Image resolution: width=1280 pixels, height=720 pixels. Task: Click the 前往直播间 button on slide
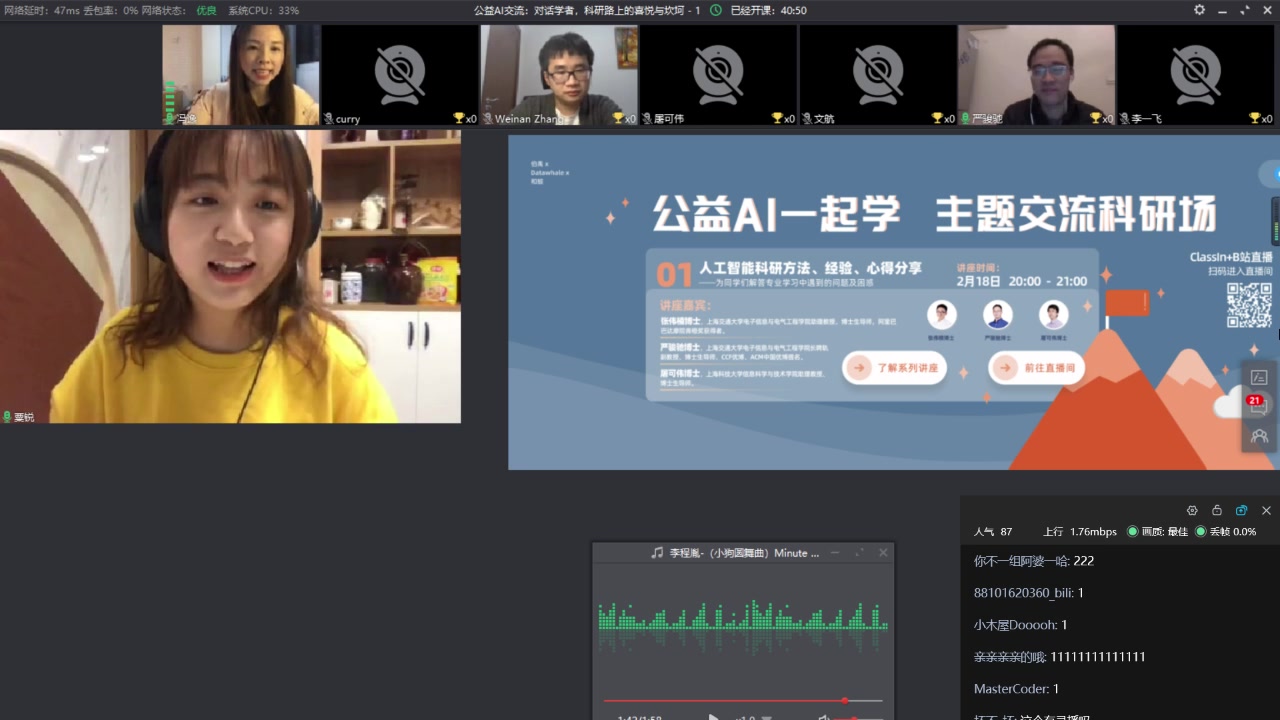[x=1036, y=368]
